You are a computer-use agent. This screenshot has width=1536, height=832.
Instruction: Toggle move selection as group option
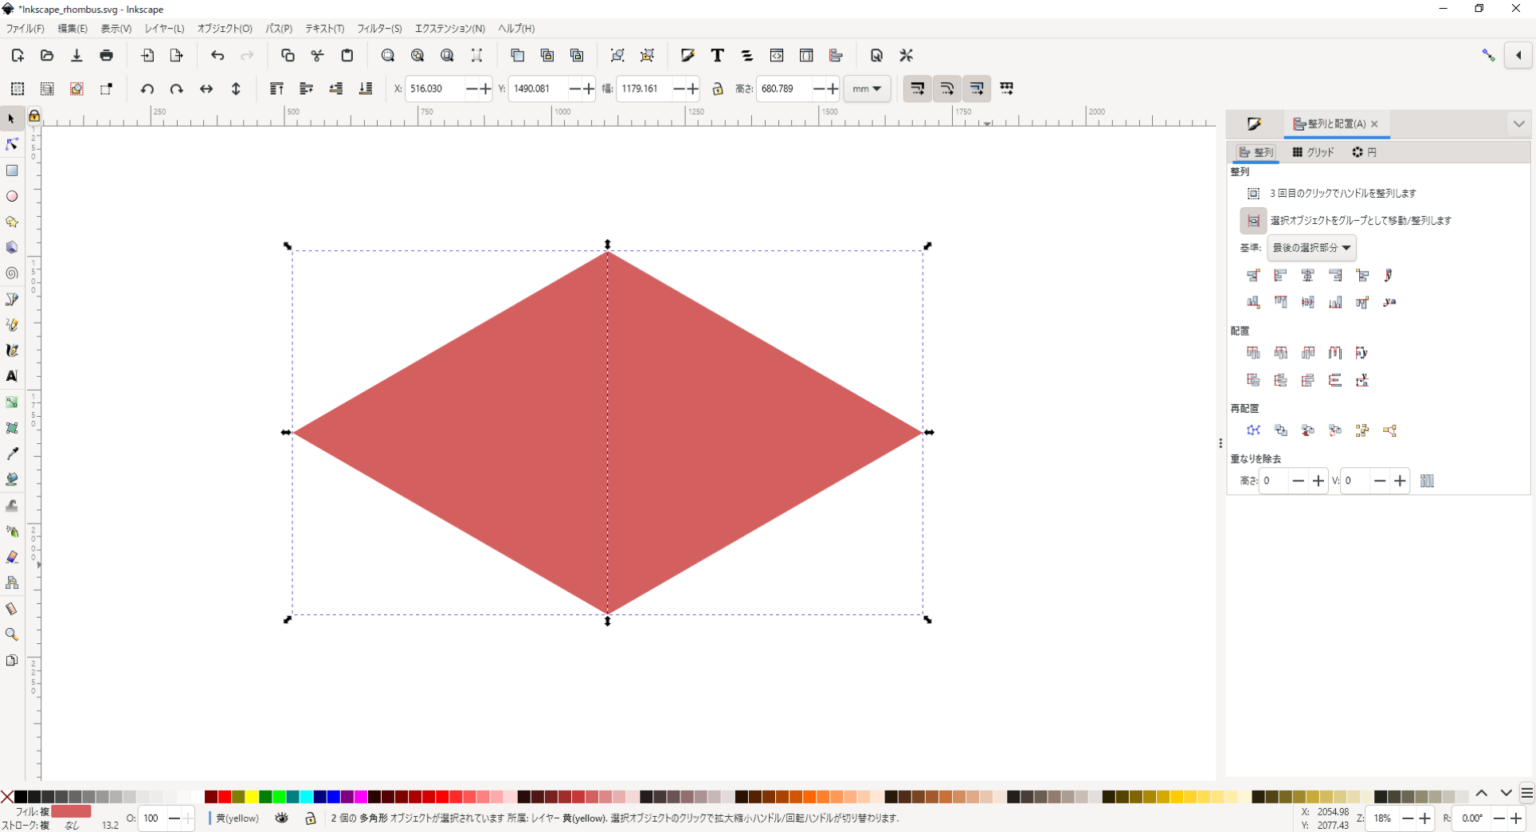click(x=1253, y=220)
